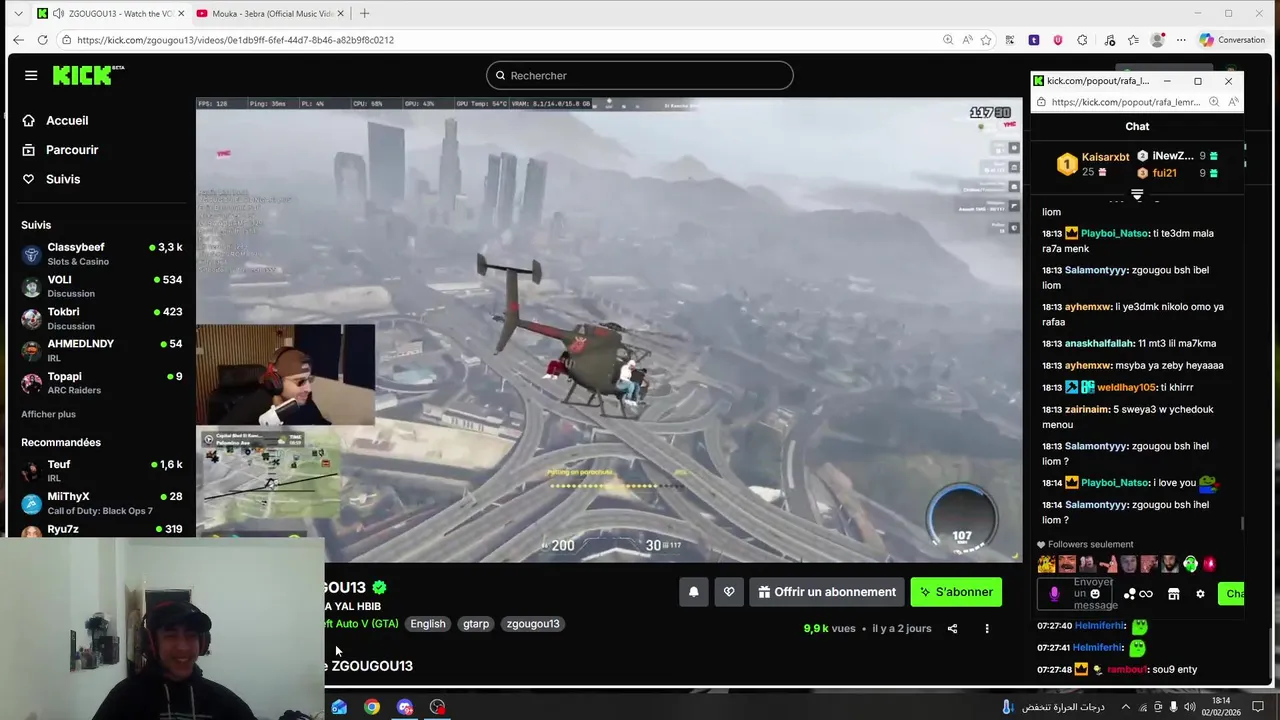The width and height of the screenshot is (1280, 720).
Task: Add page to favorites star
Action: point(986,40)
